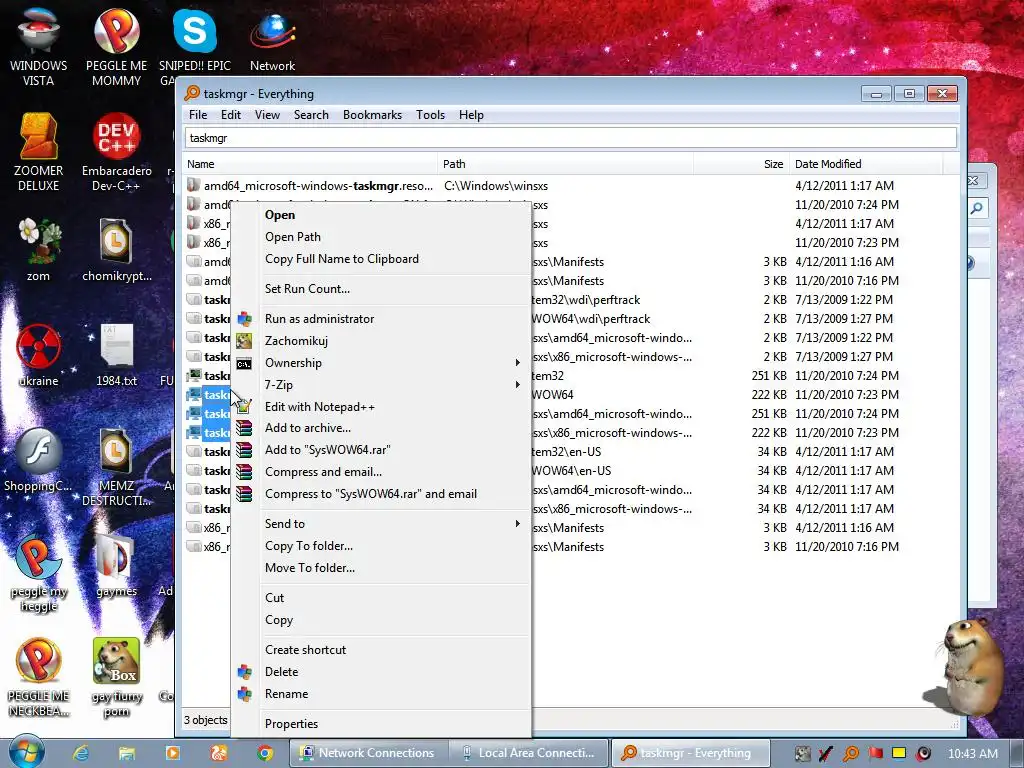1024x768 pixels.
Task: Click the yellow tray icon beside the flag
Action: coord(899,754)
